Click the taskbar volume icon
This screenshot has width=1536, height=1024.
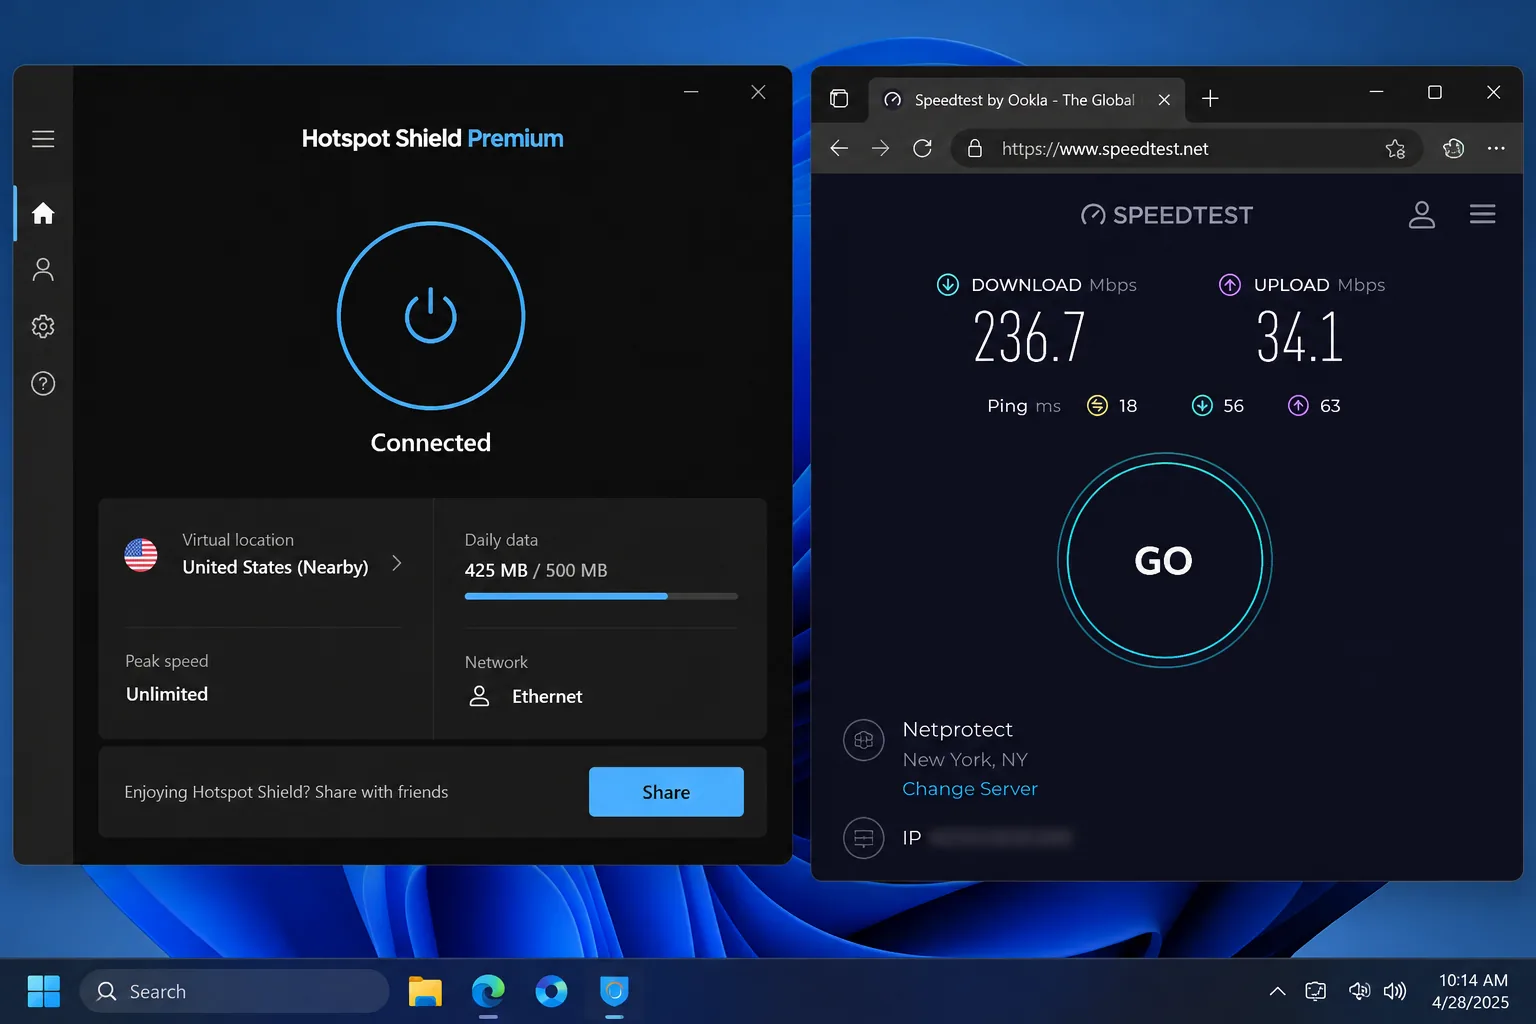[1395, 991]
